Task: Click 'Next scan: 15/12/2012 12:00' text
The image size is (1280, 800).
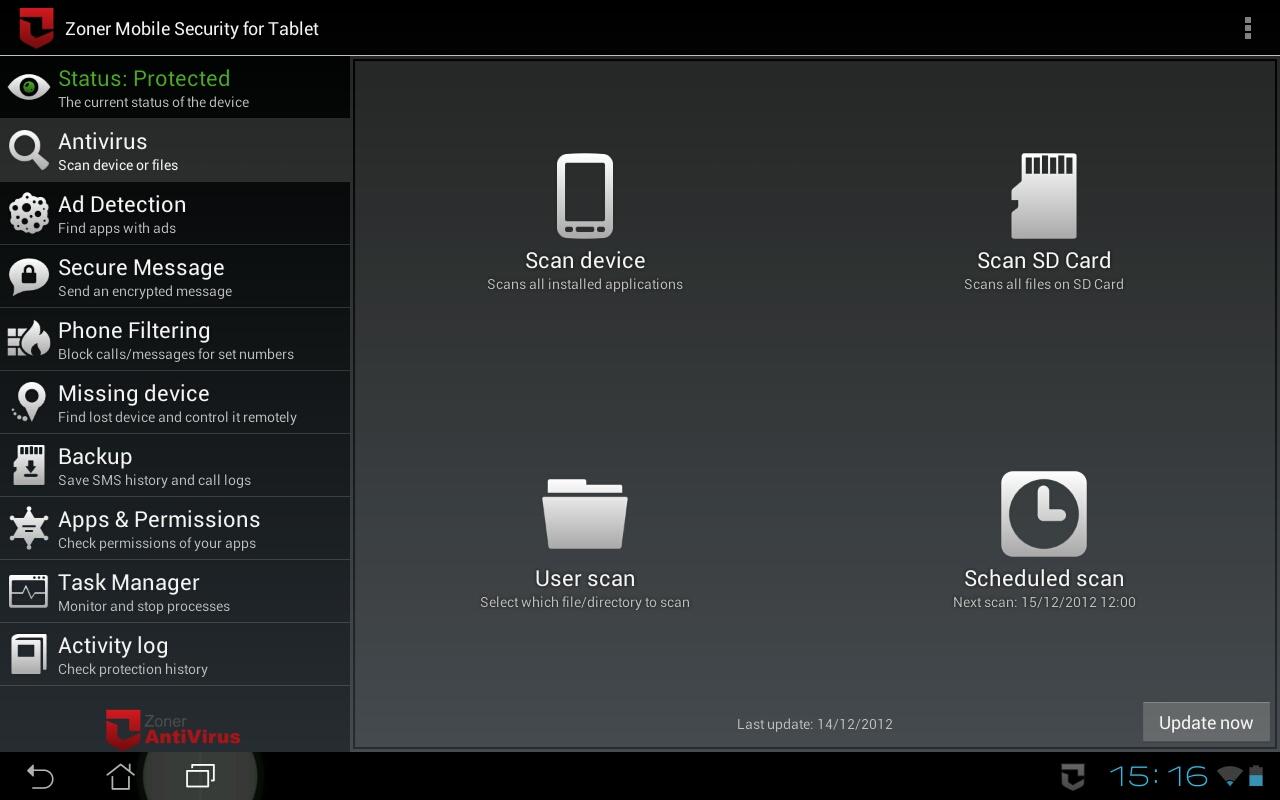Action: (1044, 602)
